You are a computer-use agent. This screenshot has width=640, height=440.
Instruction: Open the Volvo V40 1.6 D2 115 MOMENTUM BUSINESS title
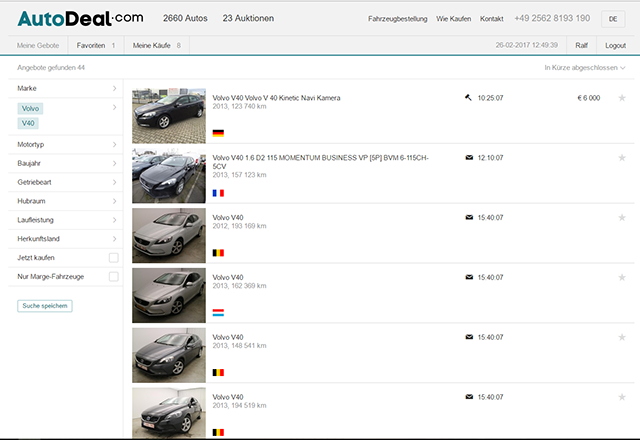320,162
